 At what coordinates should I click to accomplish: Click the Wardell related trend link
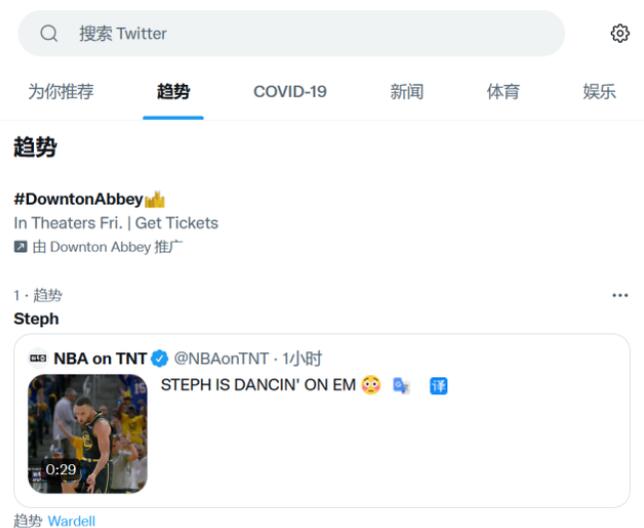(x=71, y=521)
